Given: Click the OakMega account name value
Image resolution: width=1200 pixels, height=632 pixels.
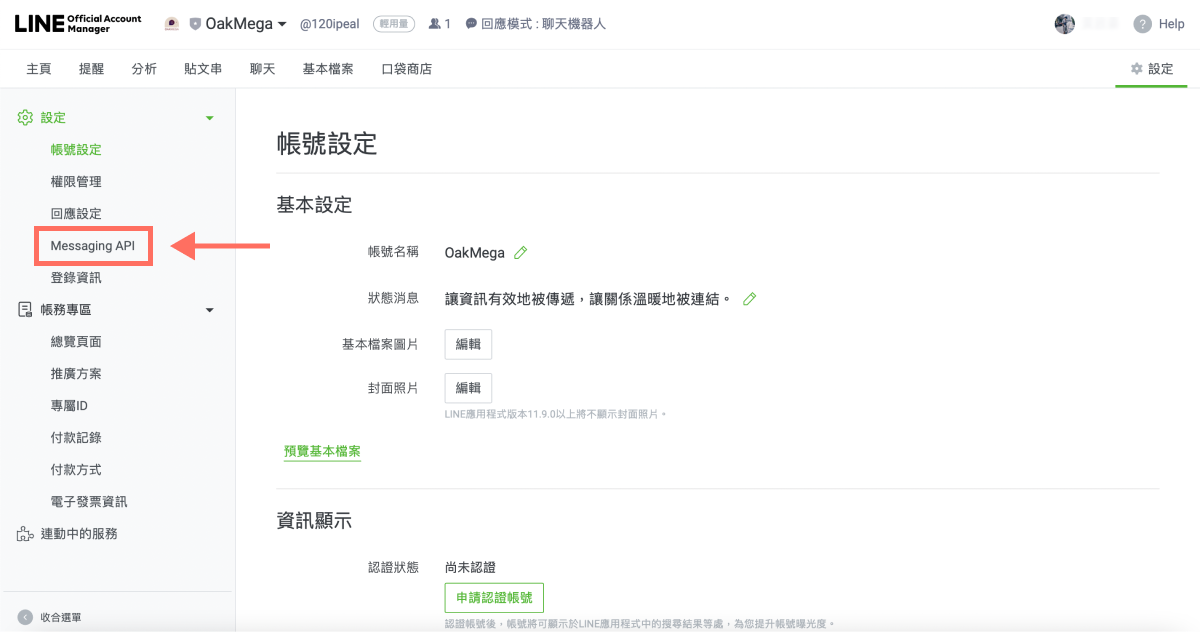Looking at the screenshot, I should [475, 253].
